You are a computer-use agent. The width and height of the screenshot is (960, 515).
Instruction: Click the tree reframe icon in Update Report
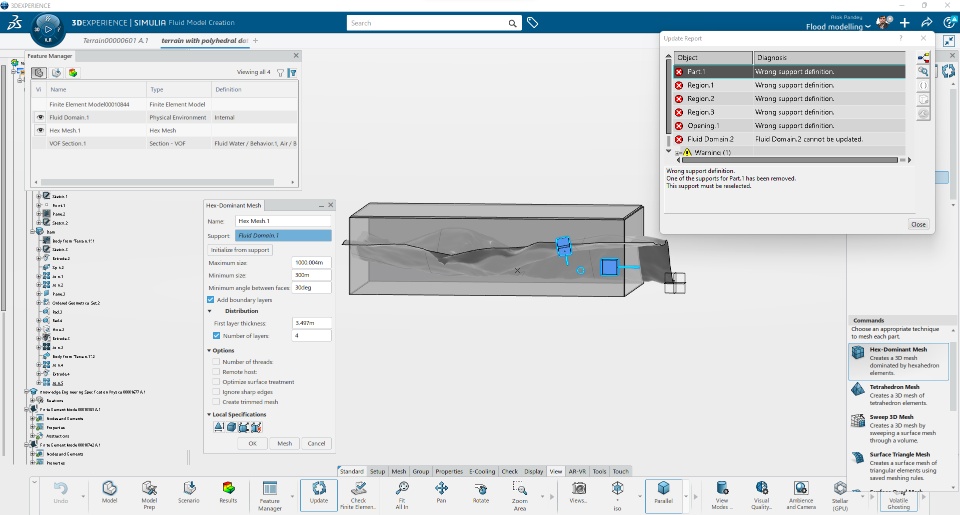(923, 58)
